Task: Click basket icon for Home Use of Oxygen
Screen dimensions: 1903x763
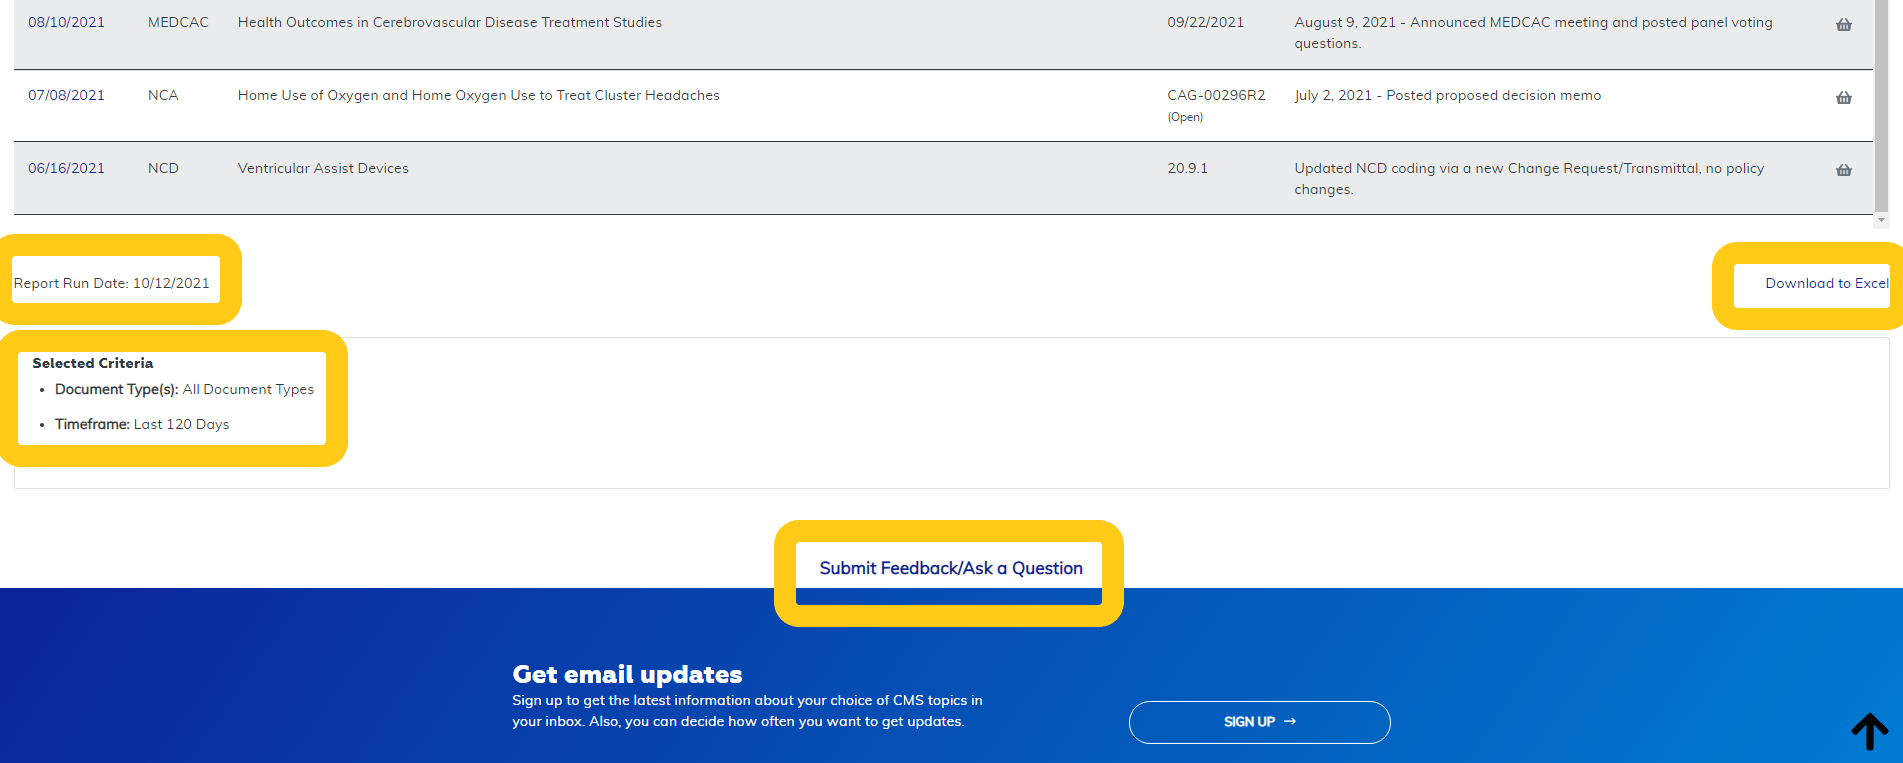Action: coord(1843,98)
